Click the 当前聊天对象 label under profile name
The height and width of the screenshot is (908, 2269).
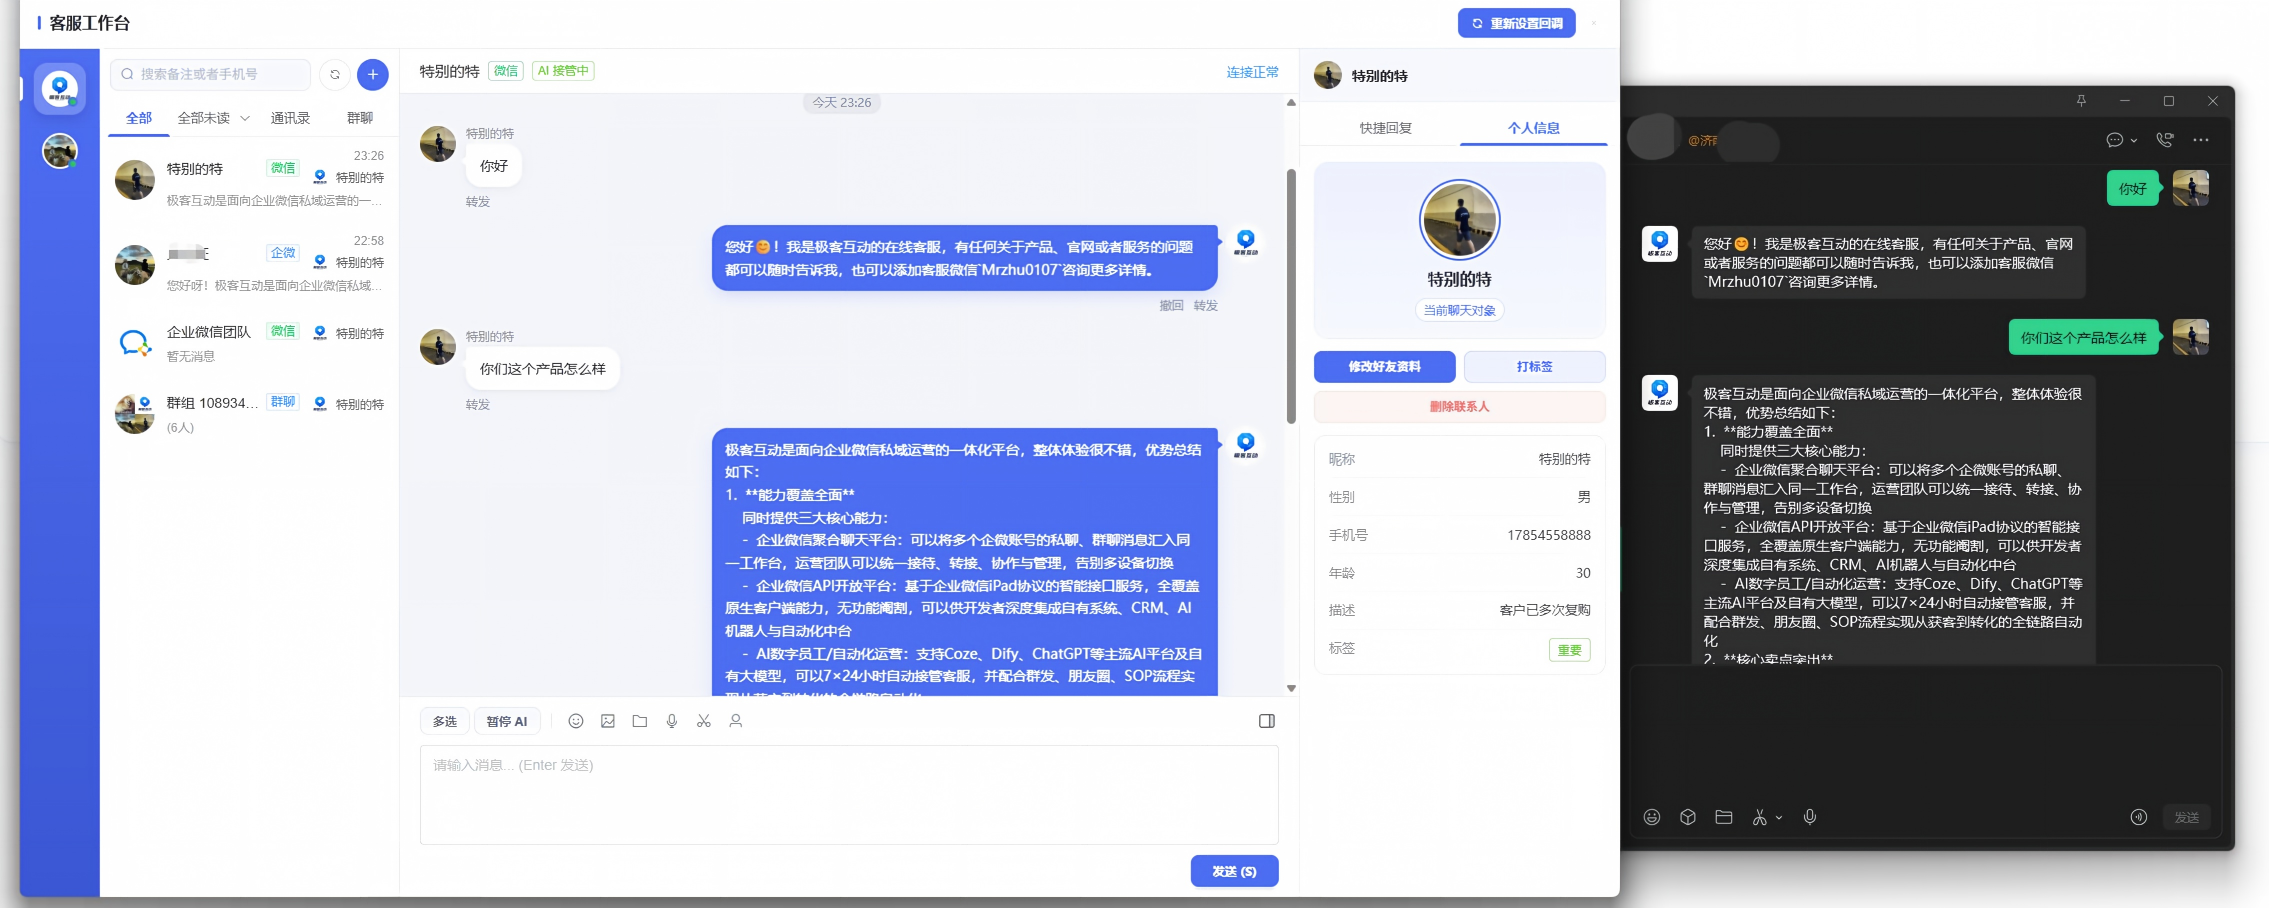(x=1460, y=311)
